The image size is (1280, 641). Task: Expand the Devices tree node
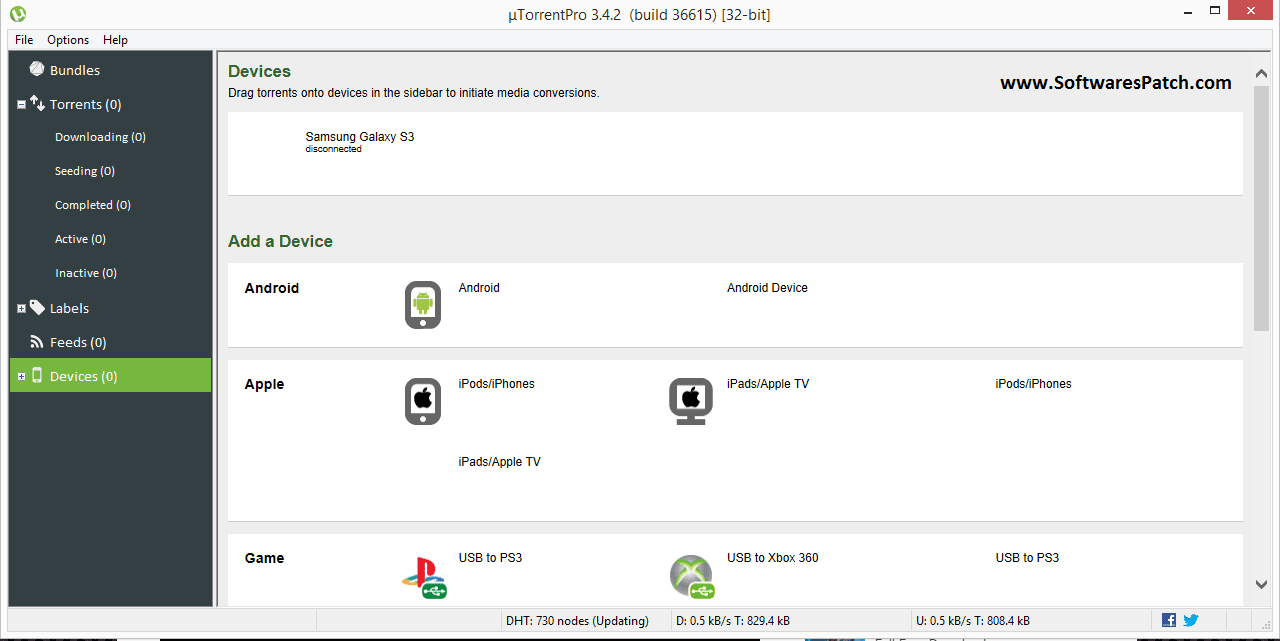tap(21, 377)
